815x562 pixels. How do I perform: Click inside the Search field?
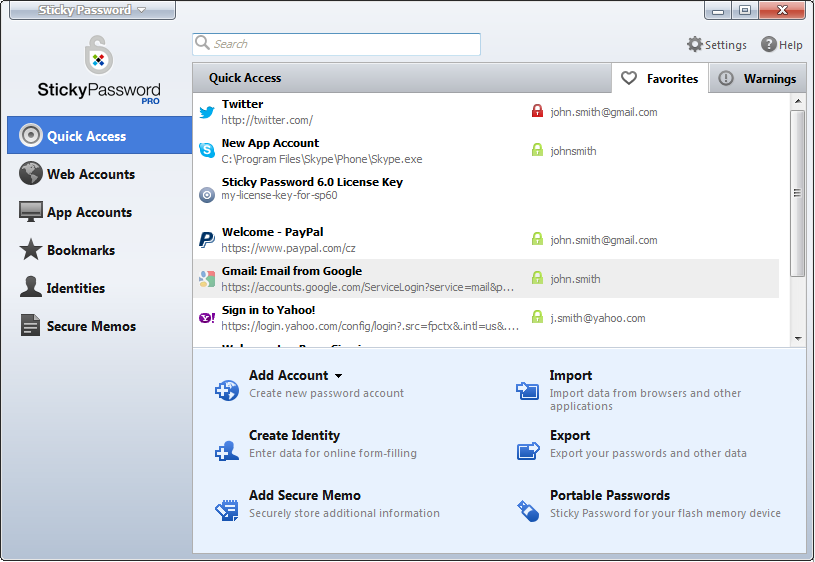click(336, 44)
